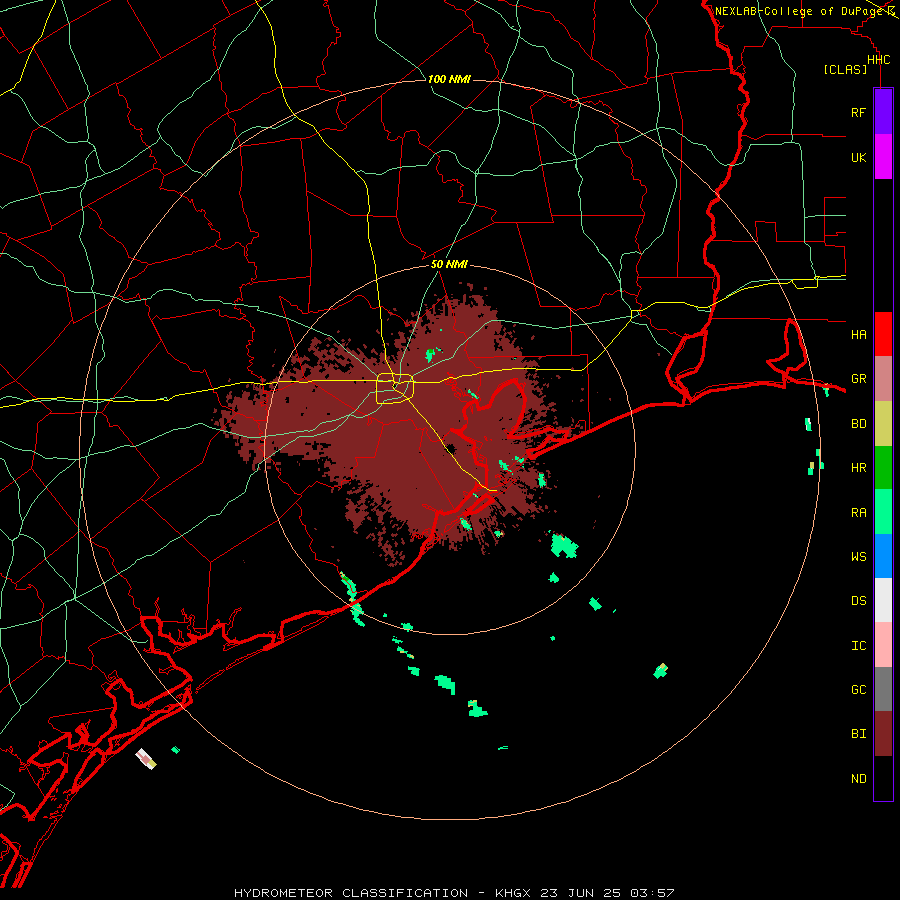900x900 pixels.
Task: Click the UK magenta legend swatch
Action: click(883, 157)
